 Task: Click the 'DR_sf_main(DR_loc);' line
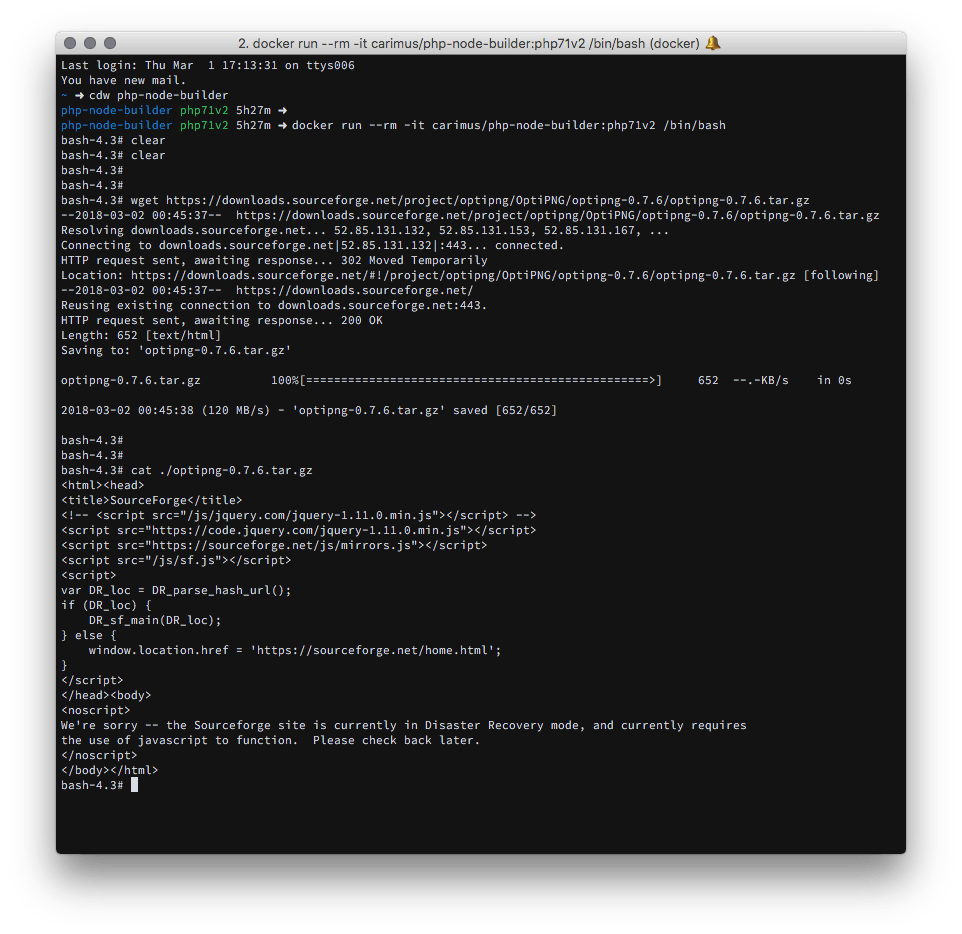pos(155,620)
